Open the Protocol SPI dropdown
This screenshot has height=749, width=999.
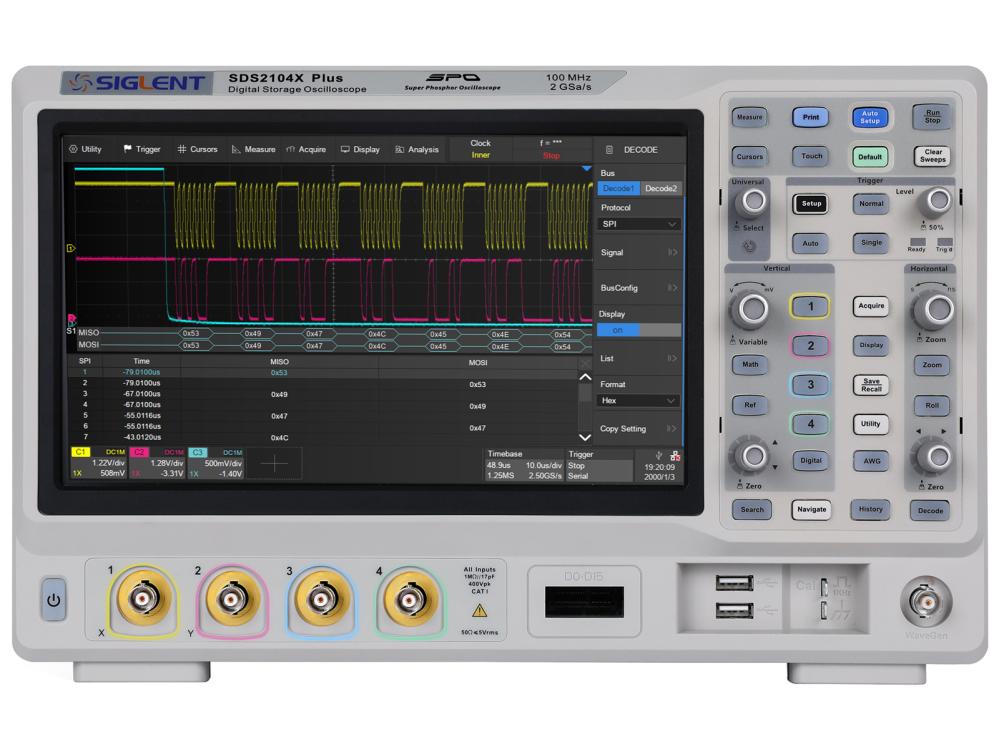click(639, 224)
